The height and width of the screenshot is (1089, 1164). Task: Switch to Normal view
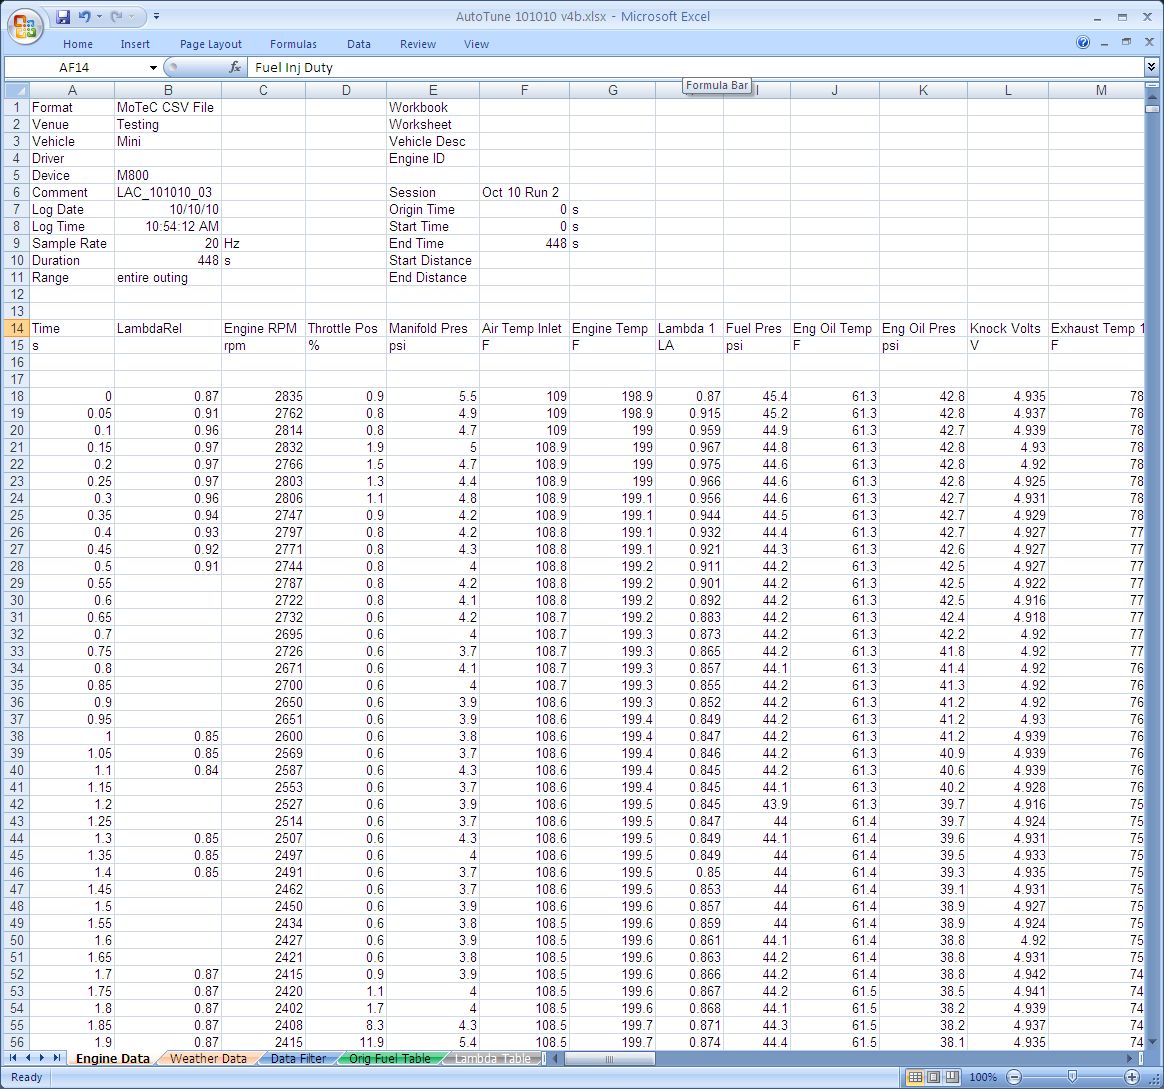pos(914,1077)
